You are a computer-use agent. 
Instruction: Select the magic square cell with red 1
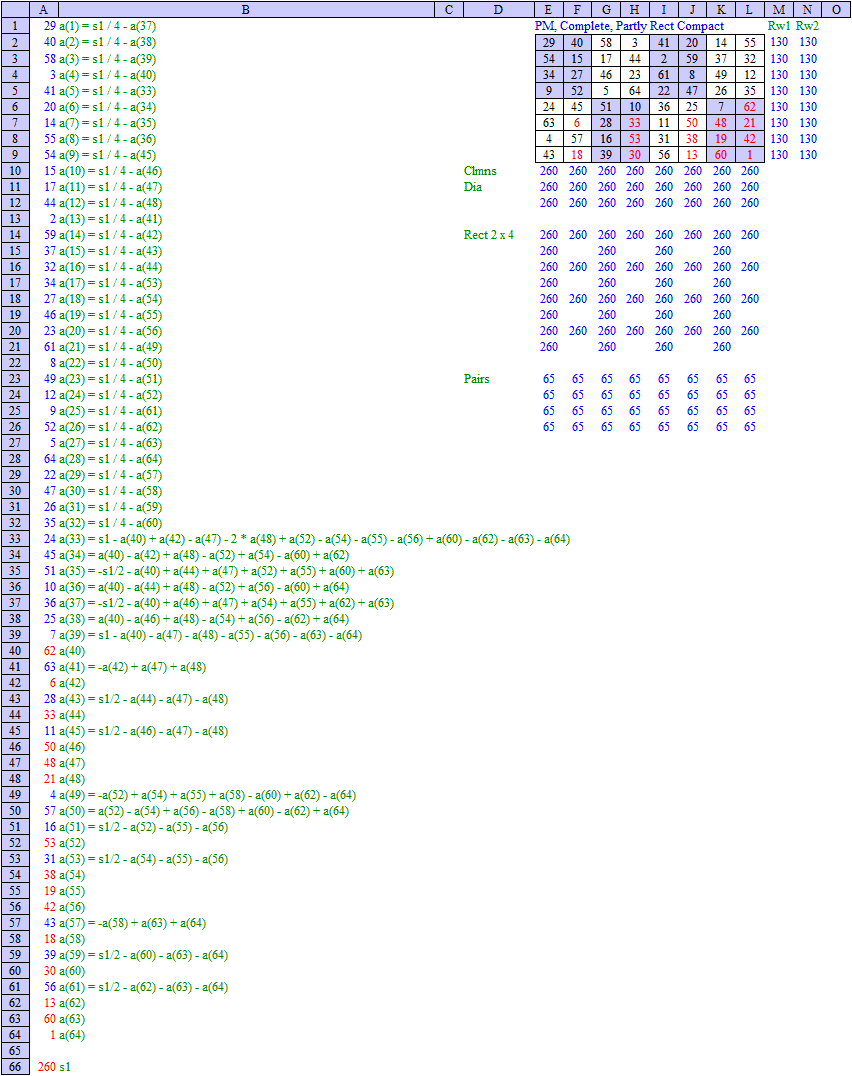(750, 155)
